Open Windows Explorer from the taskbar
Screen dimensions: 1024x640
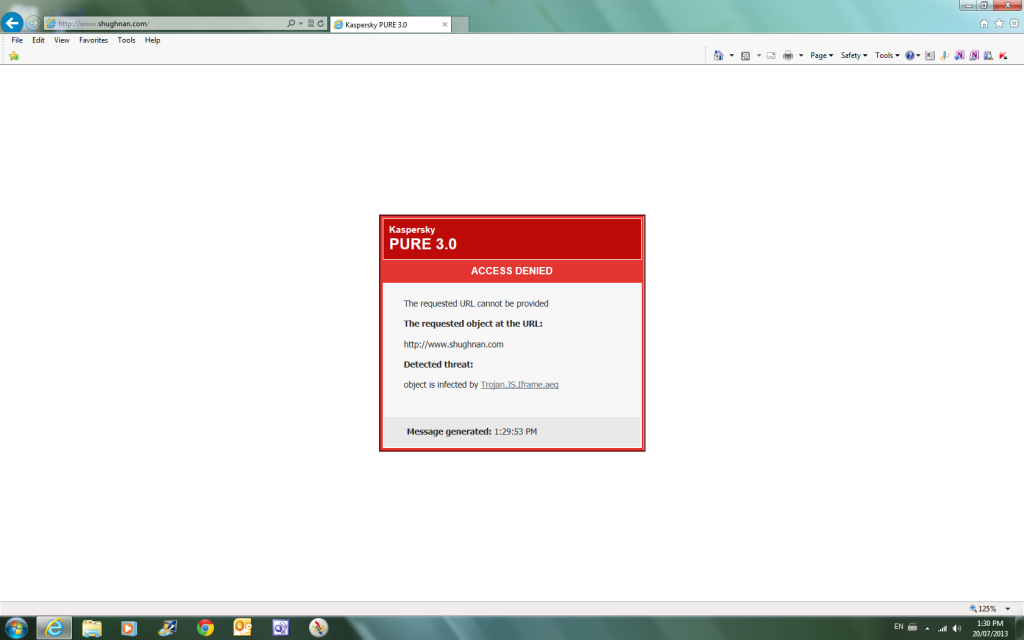point(92,628)
